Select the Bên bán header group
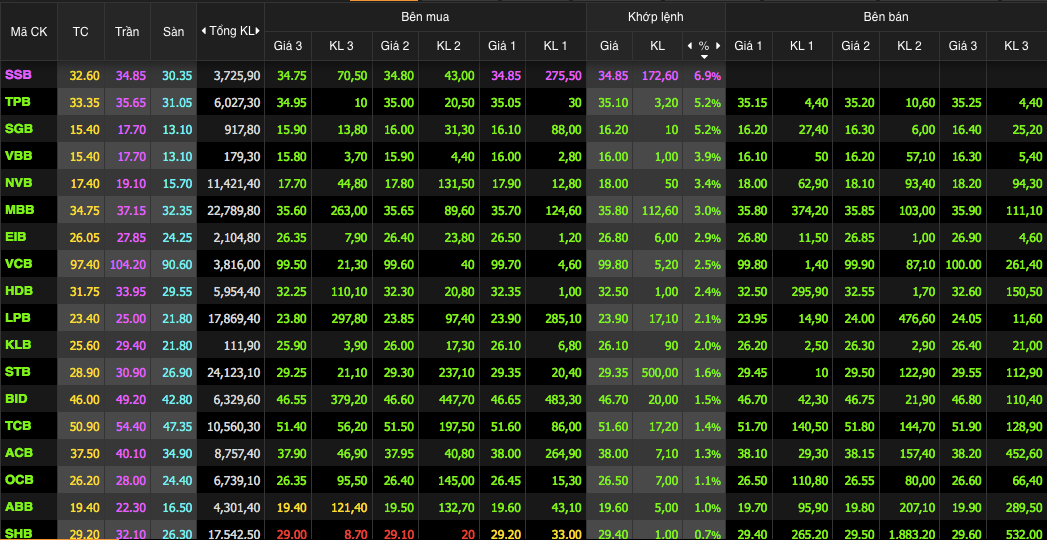Screen dimensions: 1047x540 click(x=885, y=17)
